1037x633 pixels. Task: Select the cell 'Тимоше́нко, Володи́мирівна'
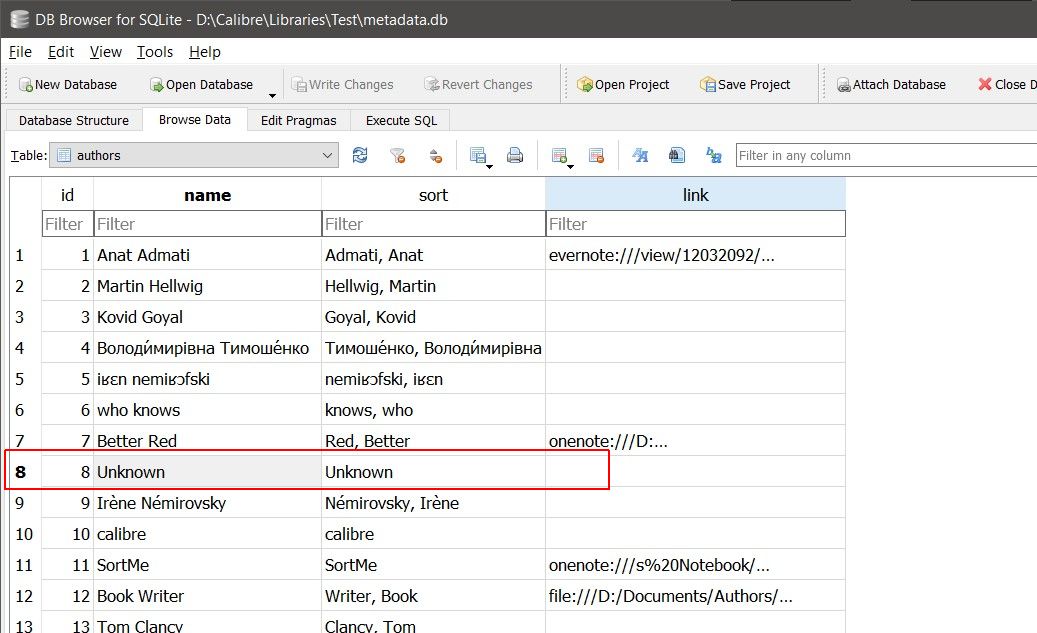coord(433,348)
